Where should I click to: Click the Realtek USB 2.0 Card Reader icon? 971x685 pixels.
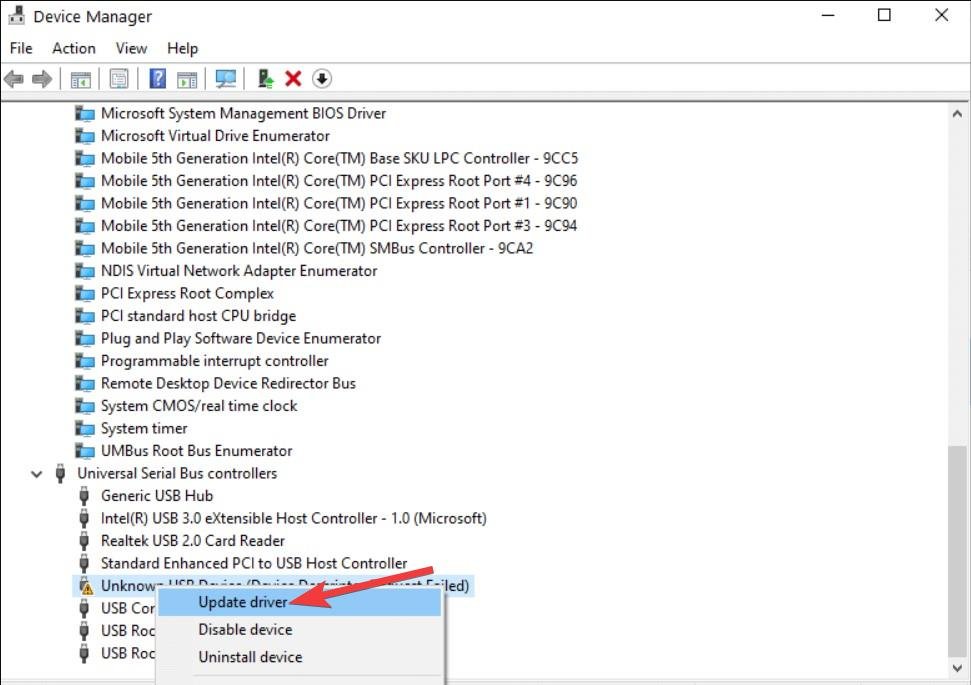point(84,541)
